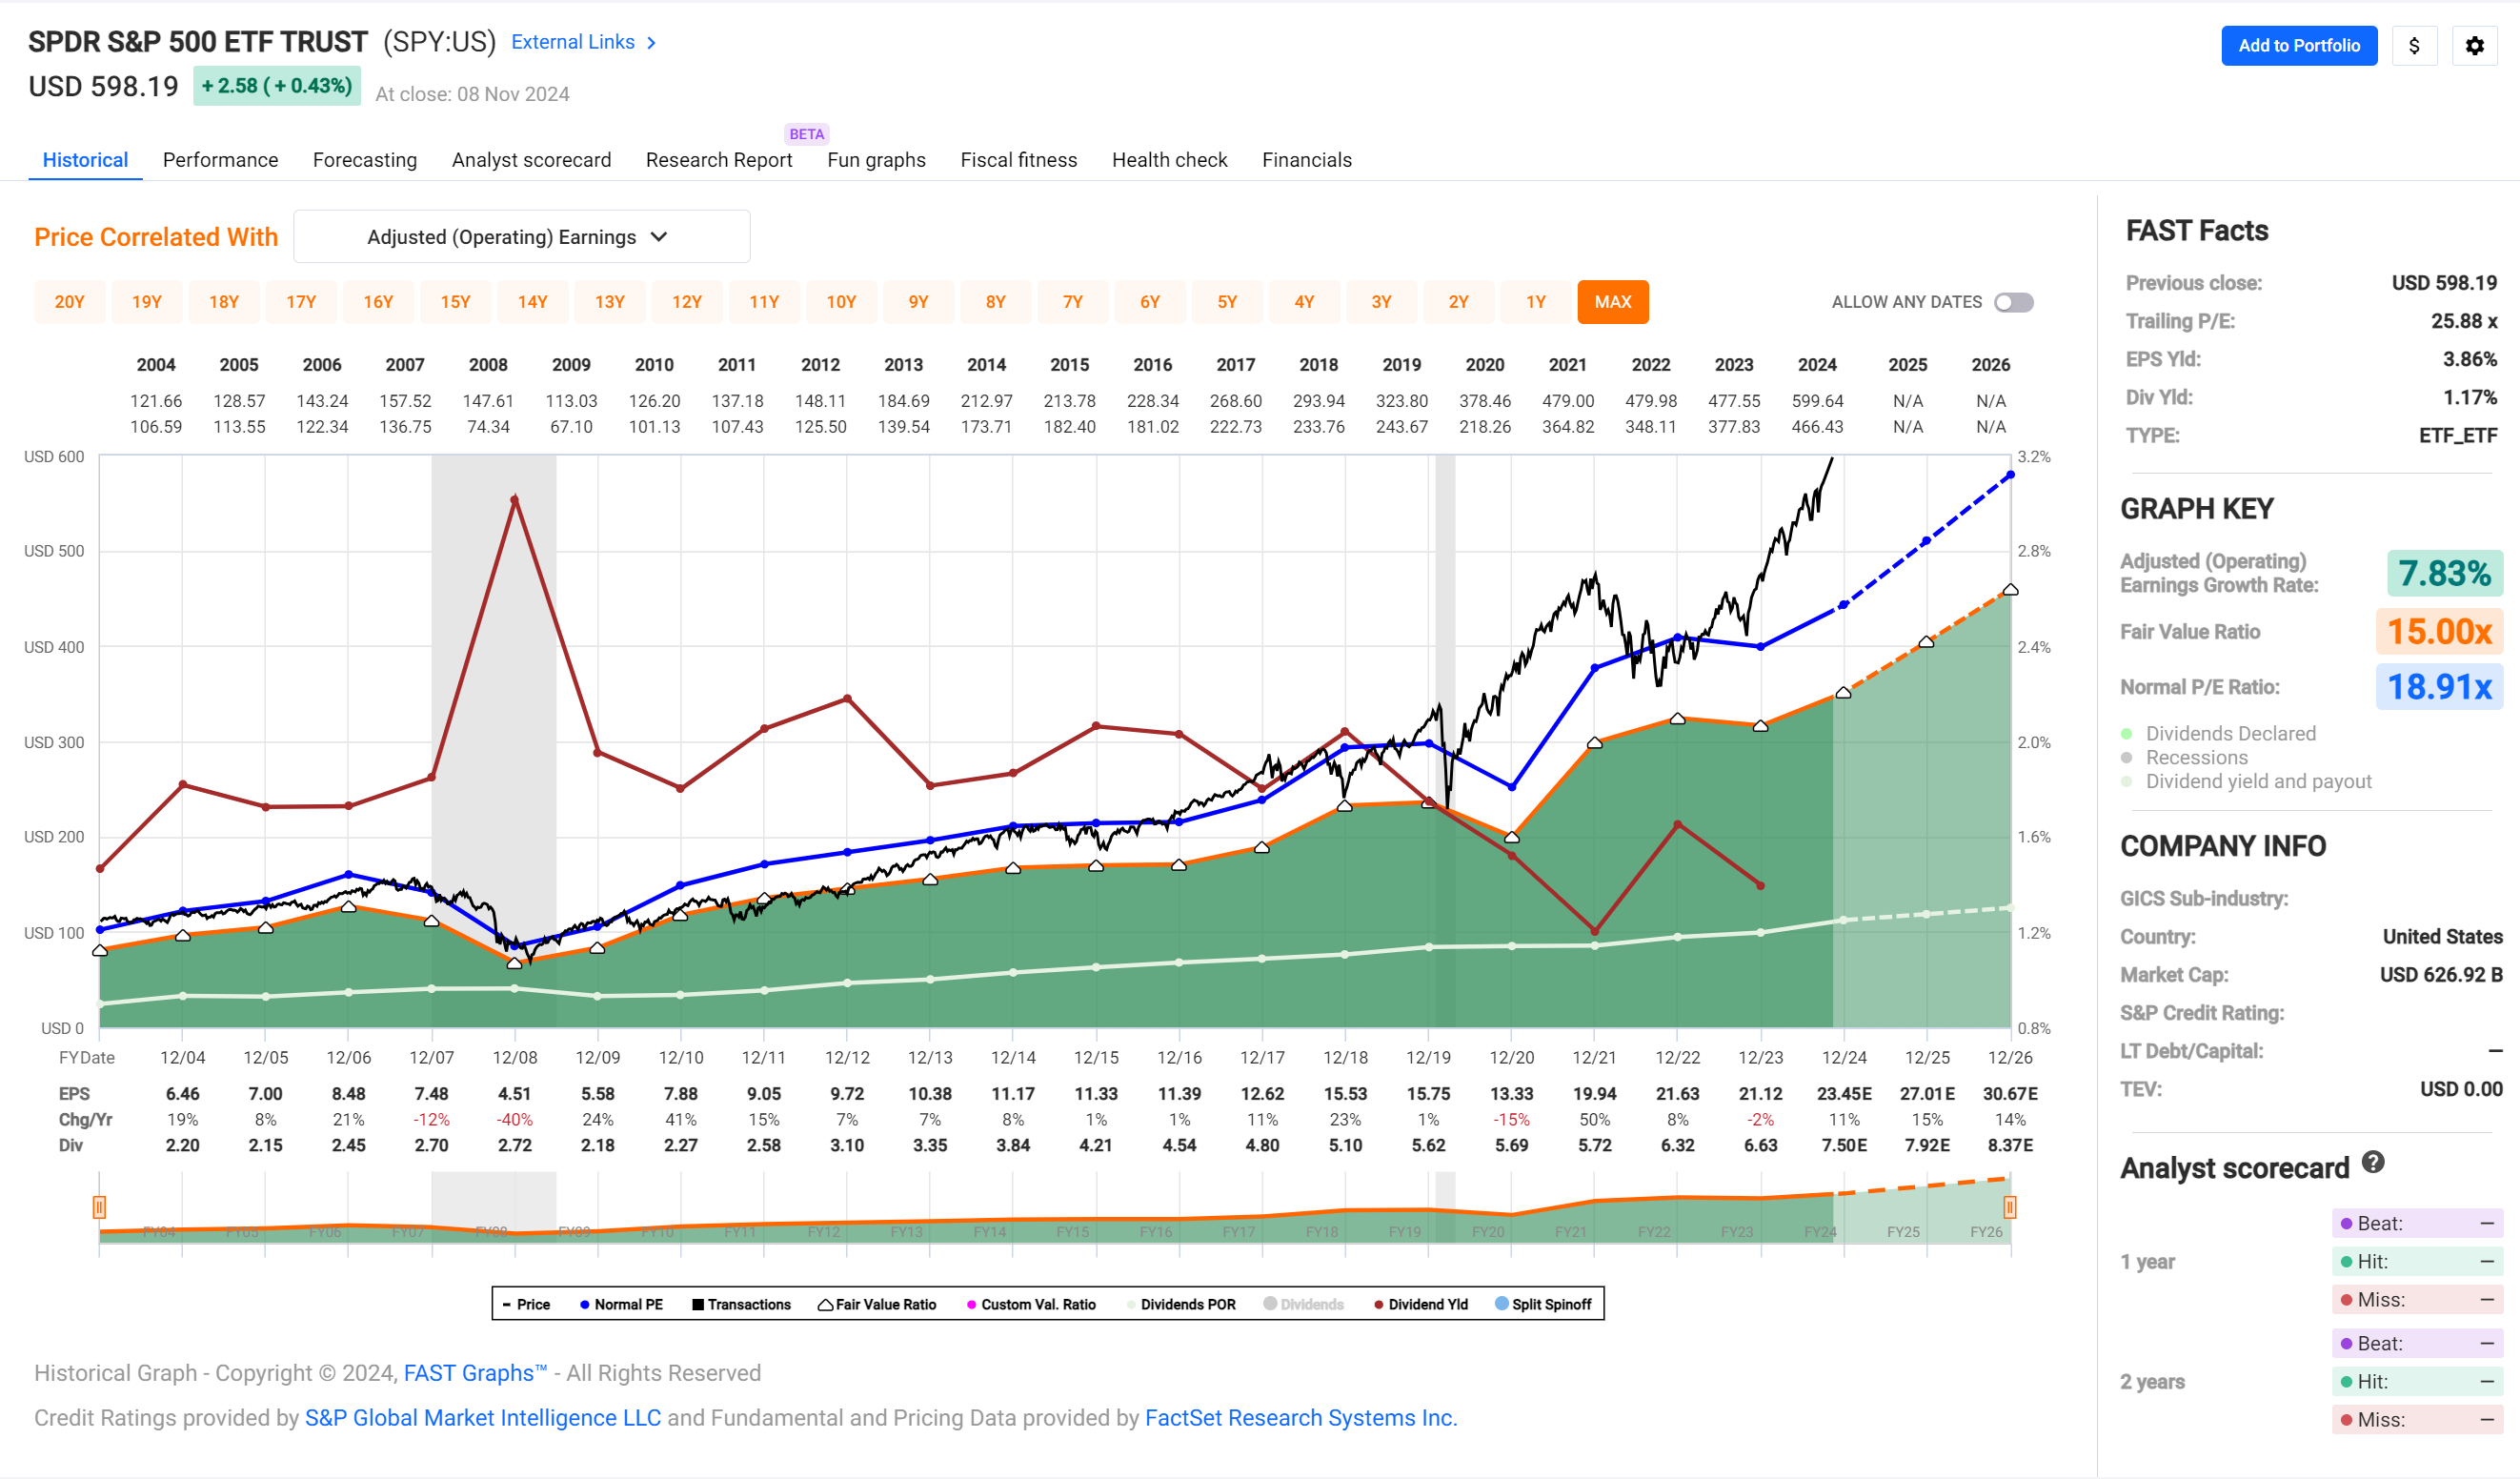Open Adjusted (Operating) Earnings dropdown

521,237
